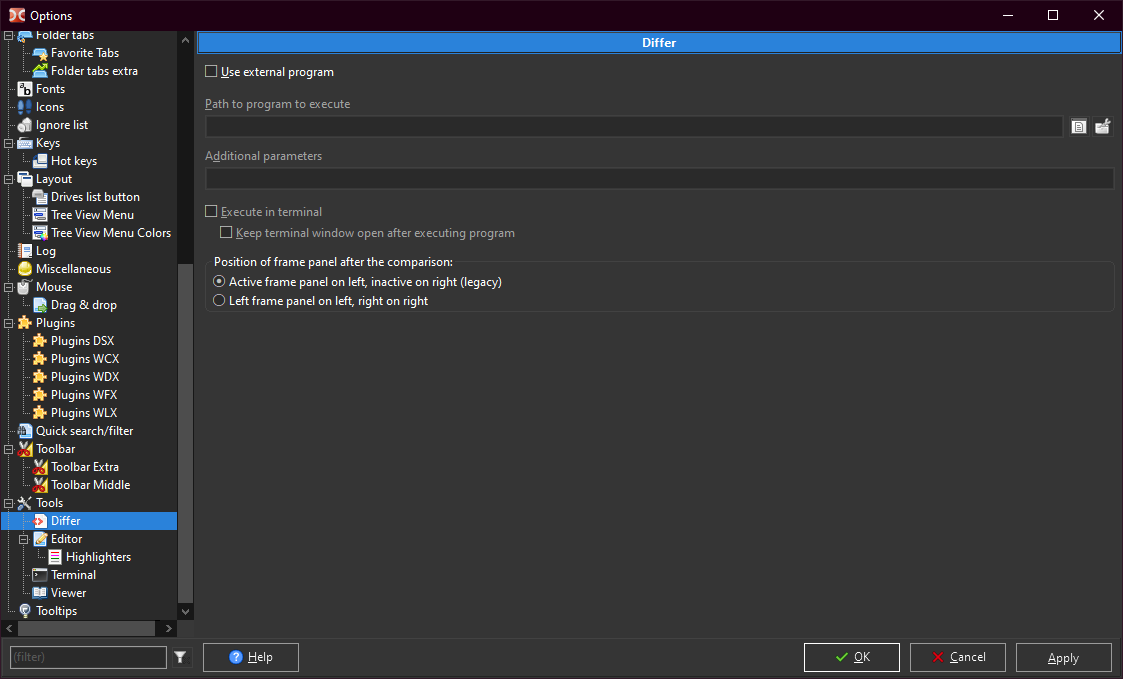Select Quick search/filter in options tree

84,431
